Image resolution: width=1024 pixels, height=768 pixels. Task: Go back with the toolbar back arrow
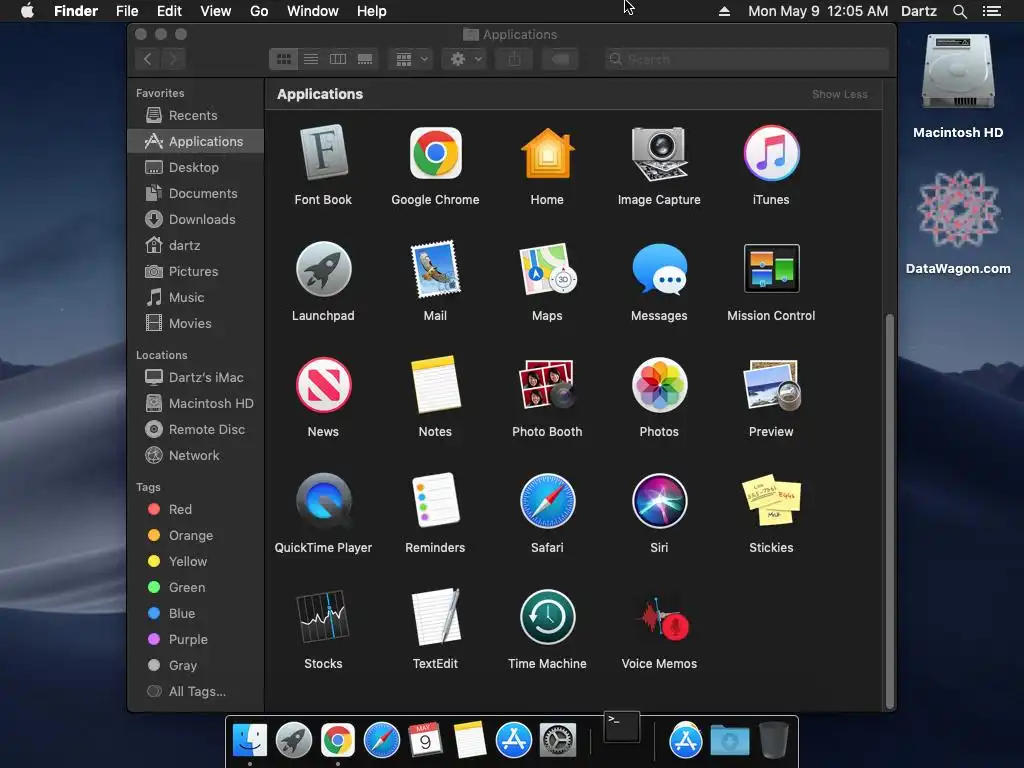pyautogui.click(x=148, y=59)
